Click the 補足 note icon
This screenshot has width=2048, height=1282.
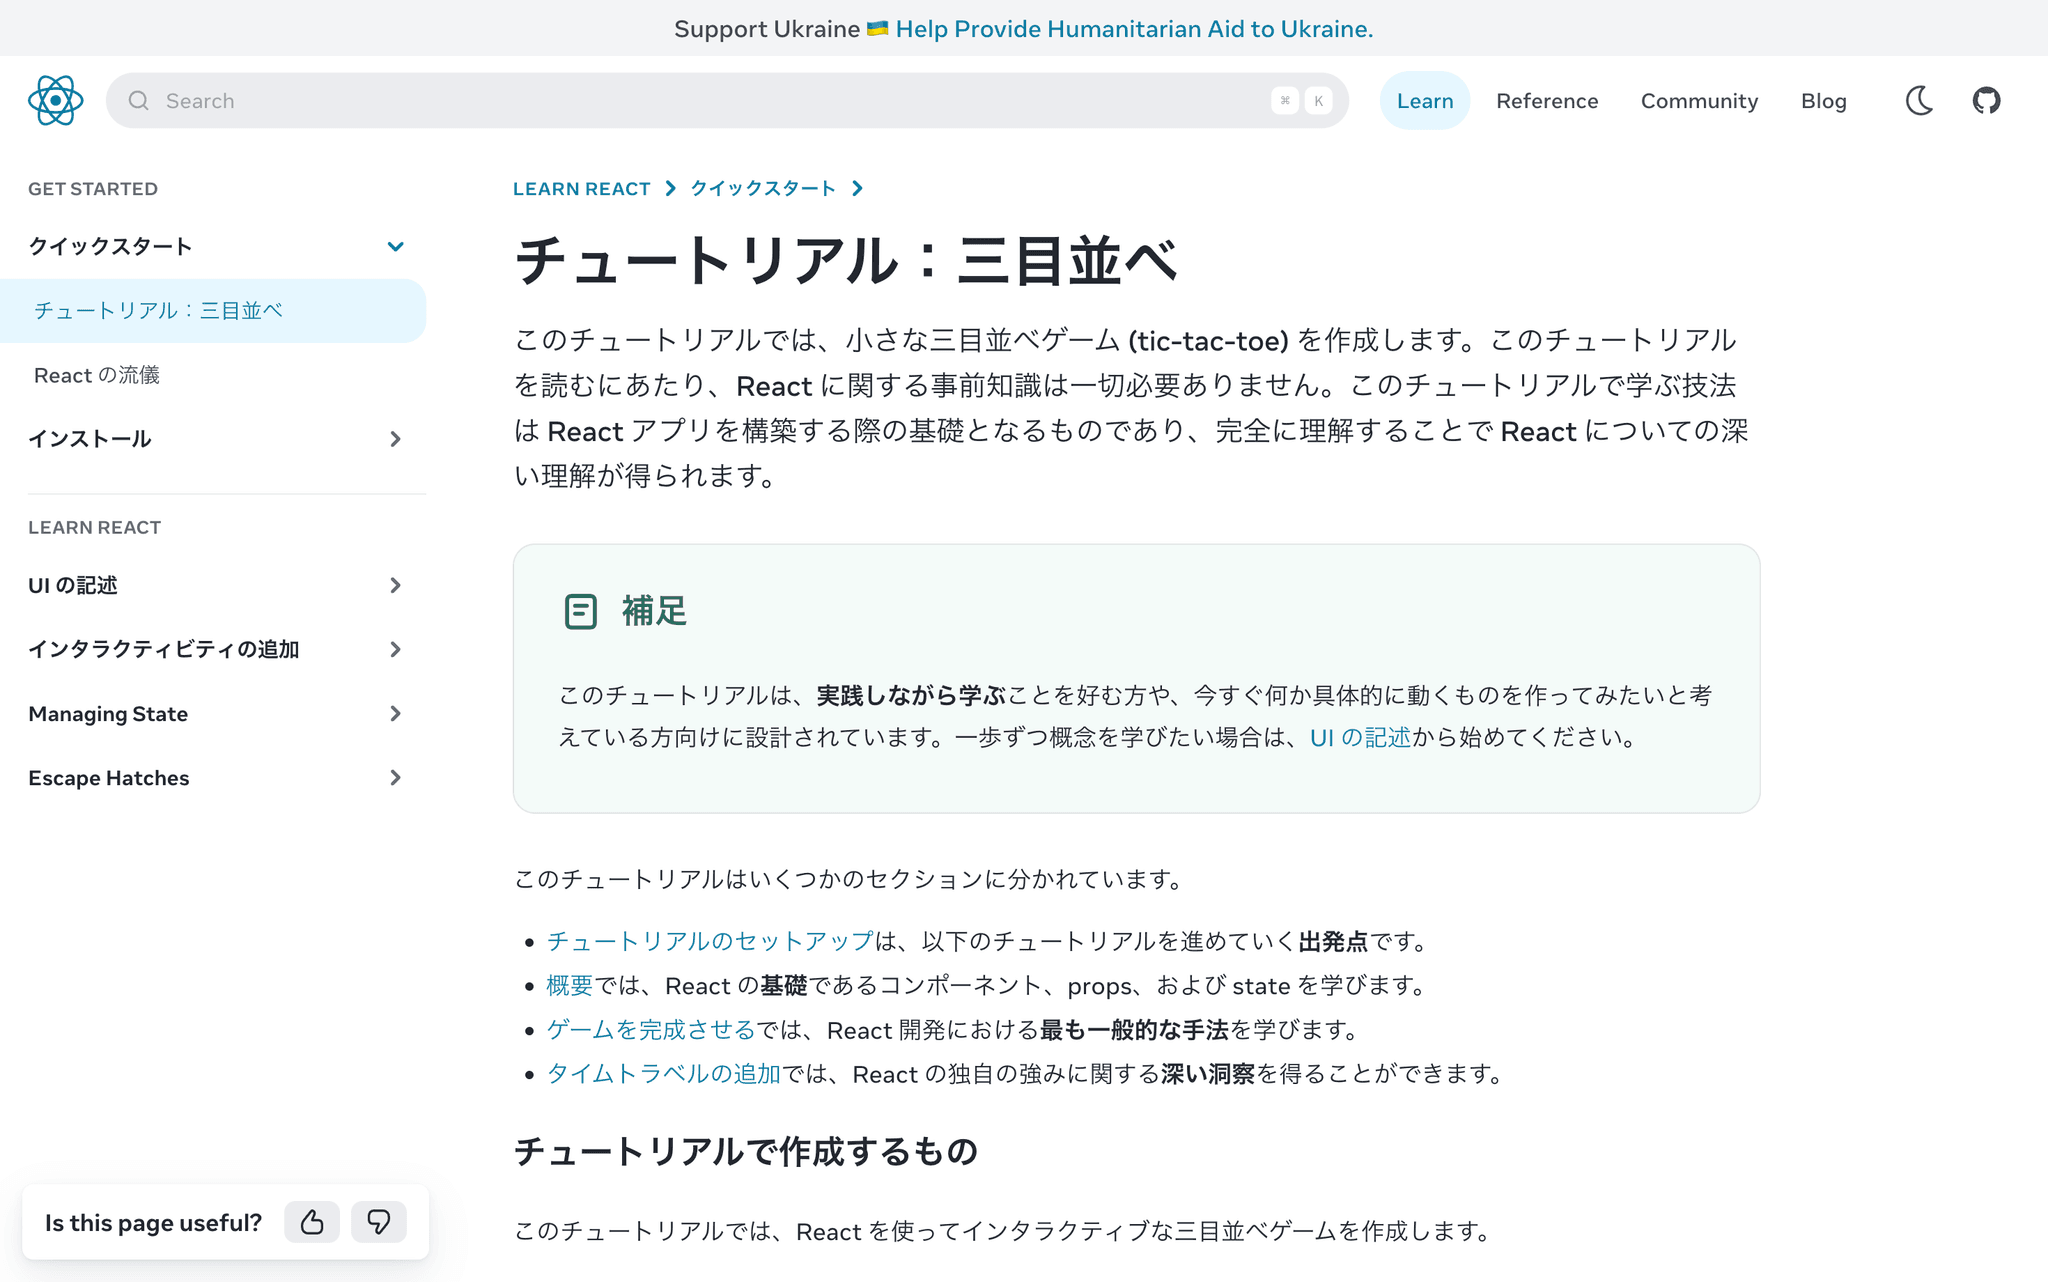tap(580, 611)
